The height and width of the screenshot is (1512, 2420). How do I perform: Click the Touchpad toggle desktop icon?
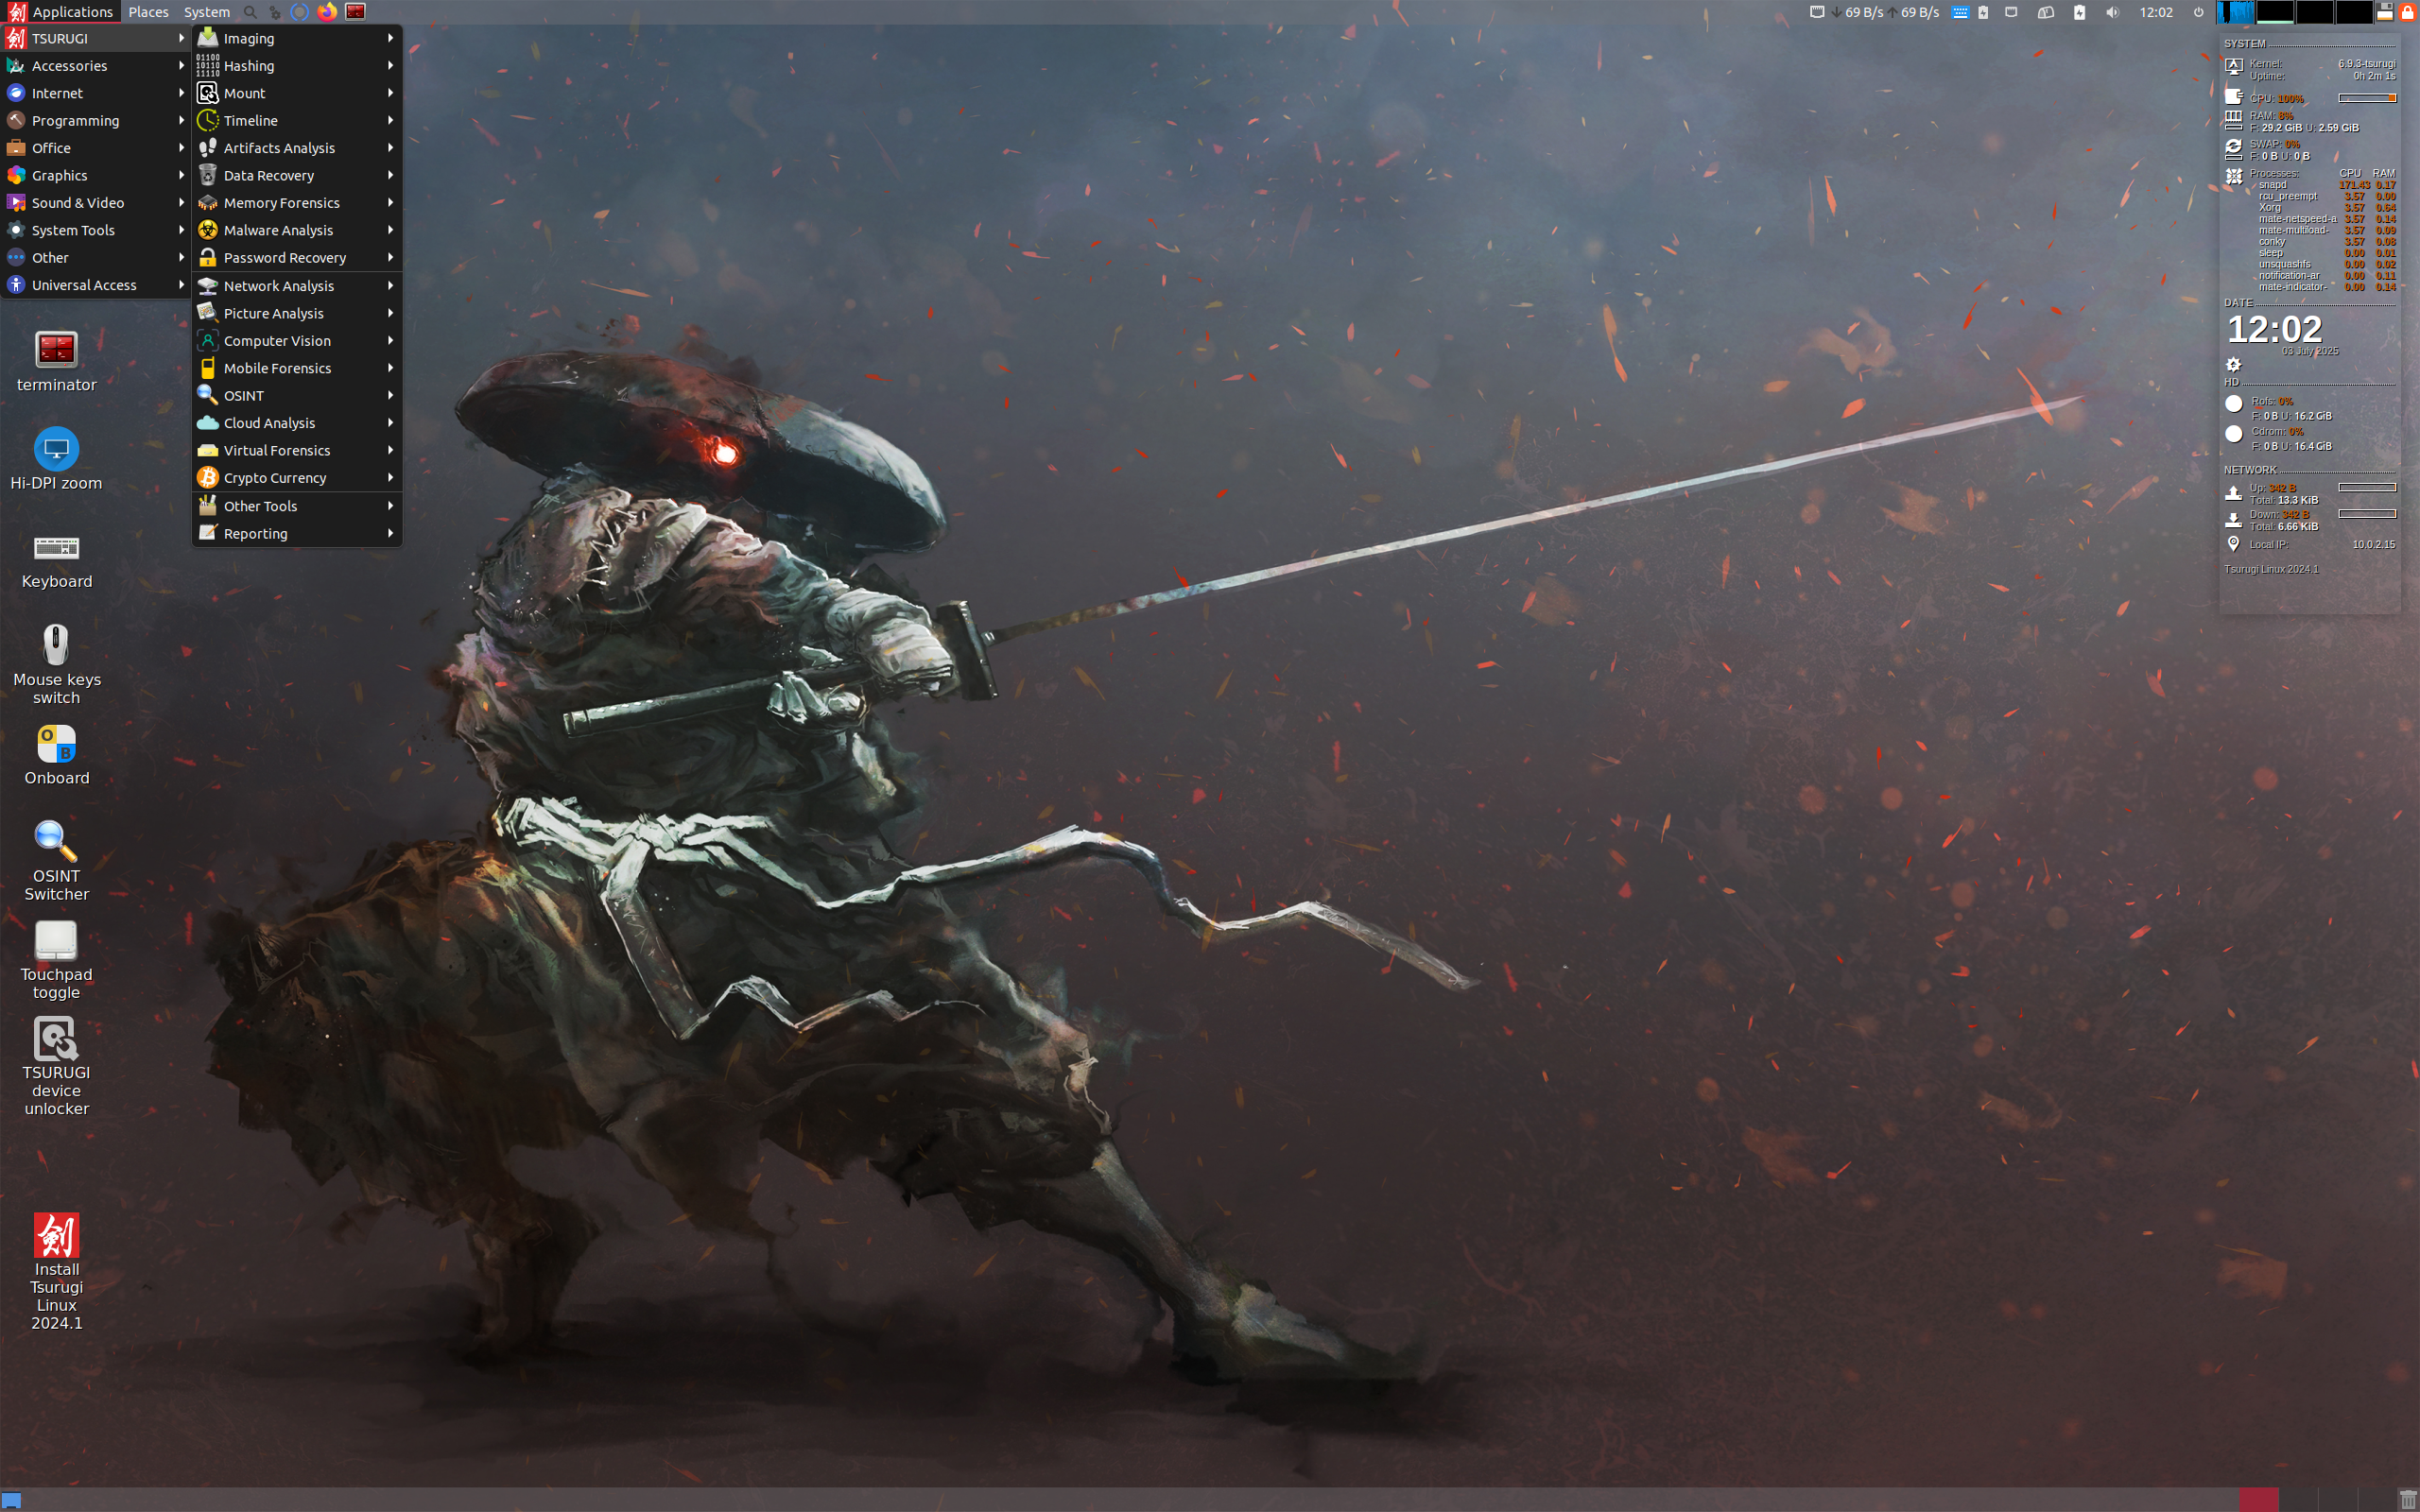click(56, 959)
